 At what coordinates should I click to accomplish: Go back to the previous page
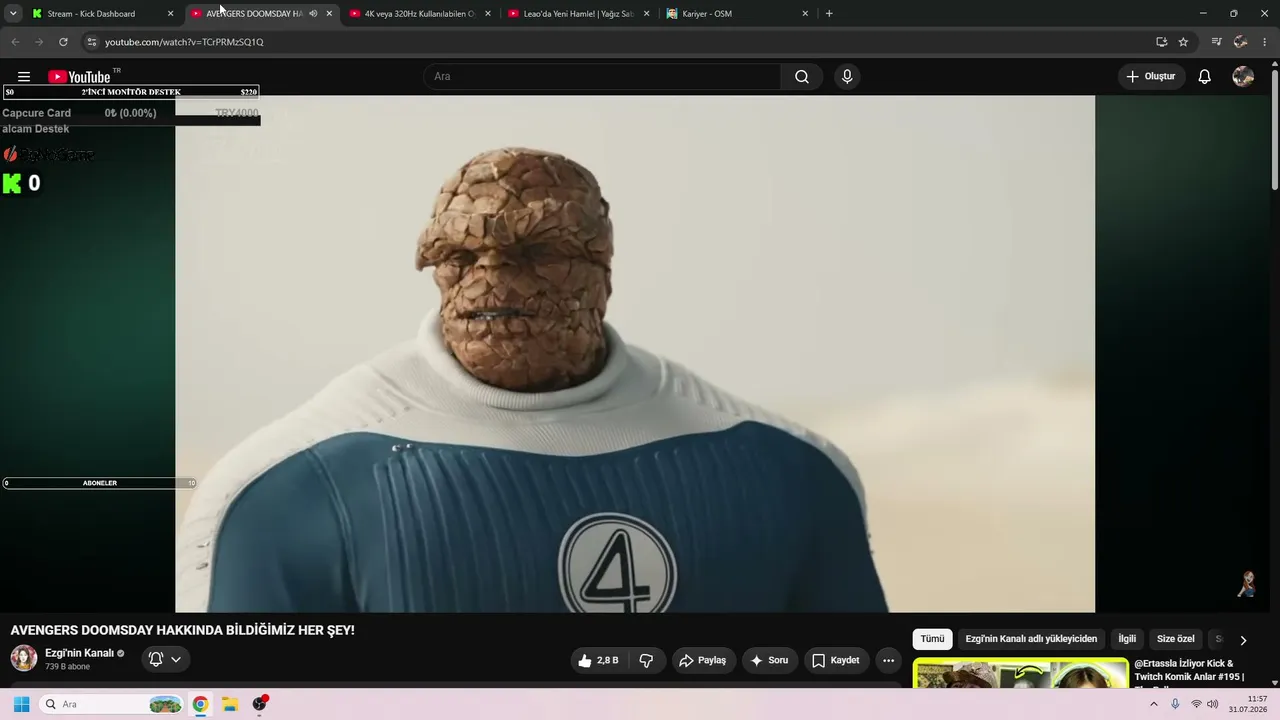[x=15, y=42]
